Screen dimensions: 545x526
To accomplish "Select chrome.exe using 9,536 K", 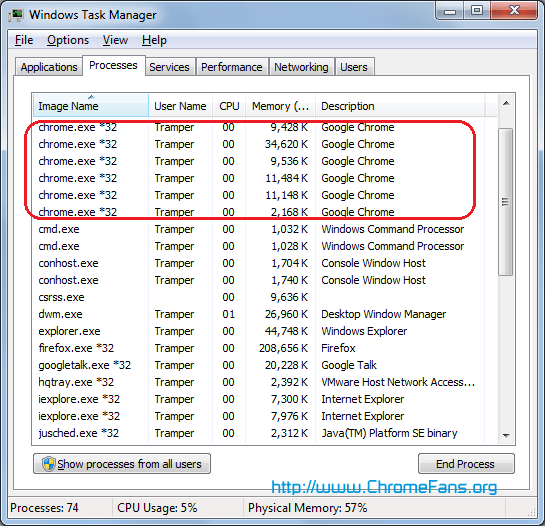I will (258, 161).
